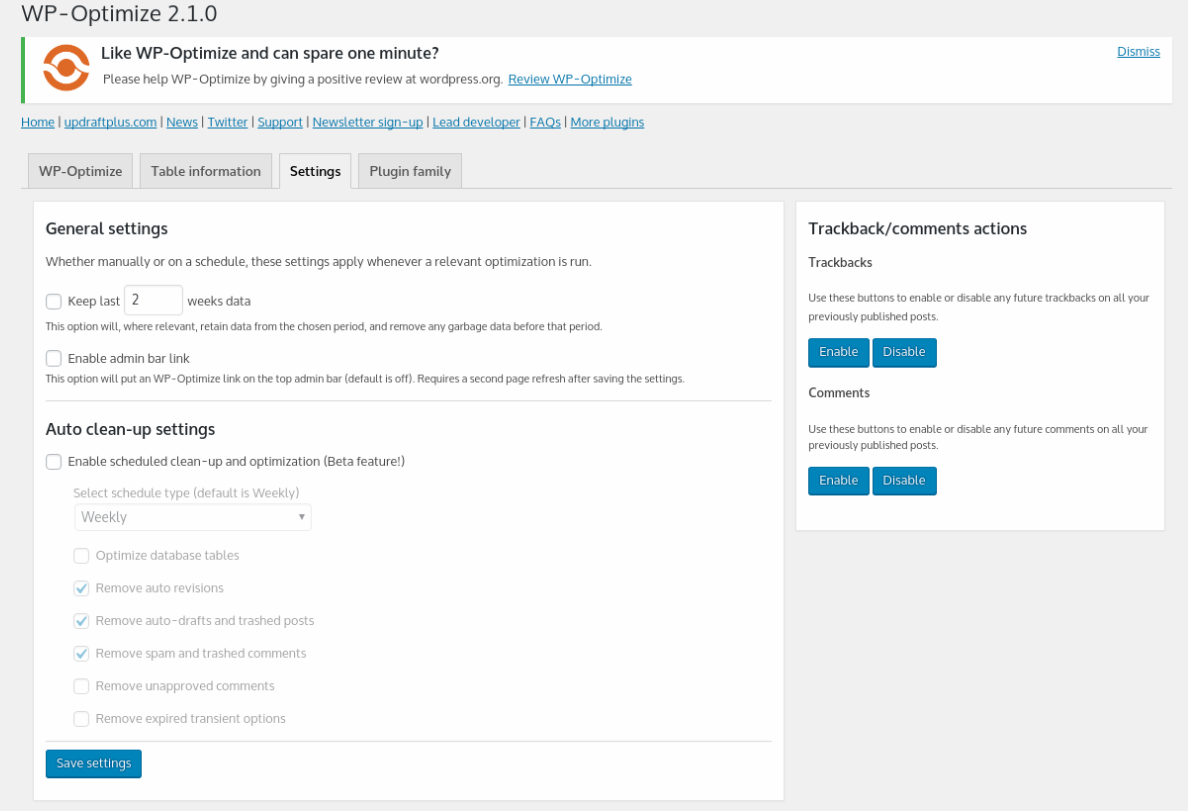Screen dimensions: 1188x811
Task: Click the weeks number input field
Action: [153, 300]
